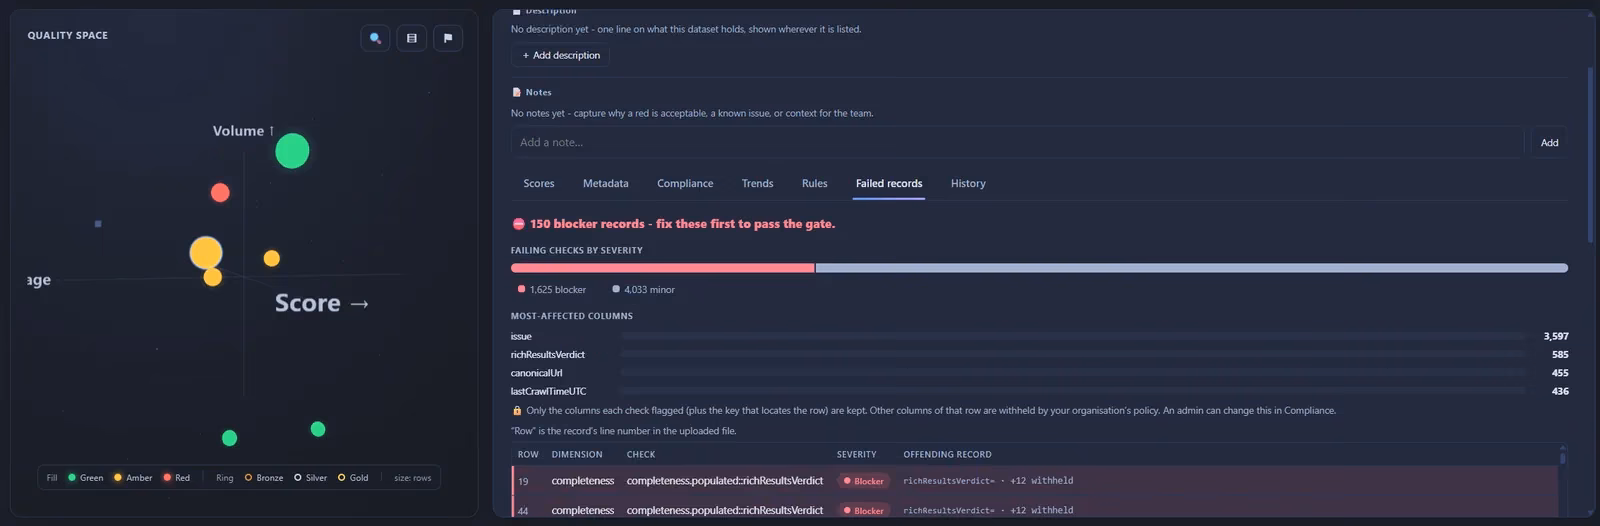The image size is (1600, 526).
Task: Click the Green fill legend dot
Action: 72,478
